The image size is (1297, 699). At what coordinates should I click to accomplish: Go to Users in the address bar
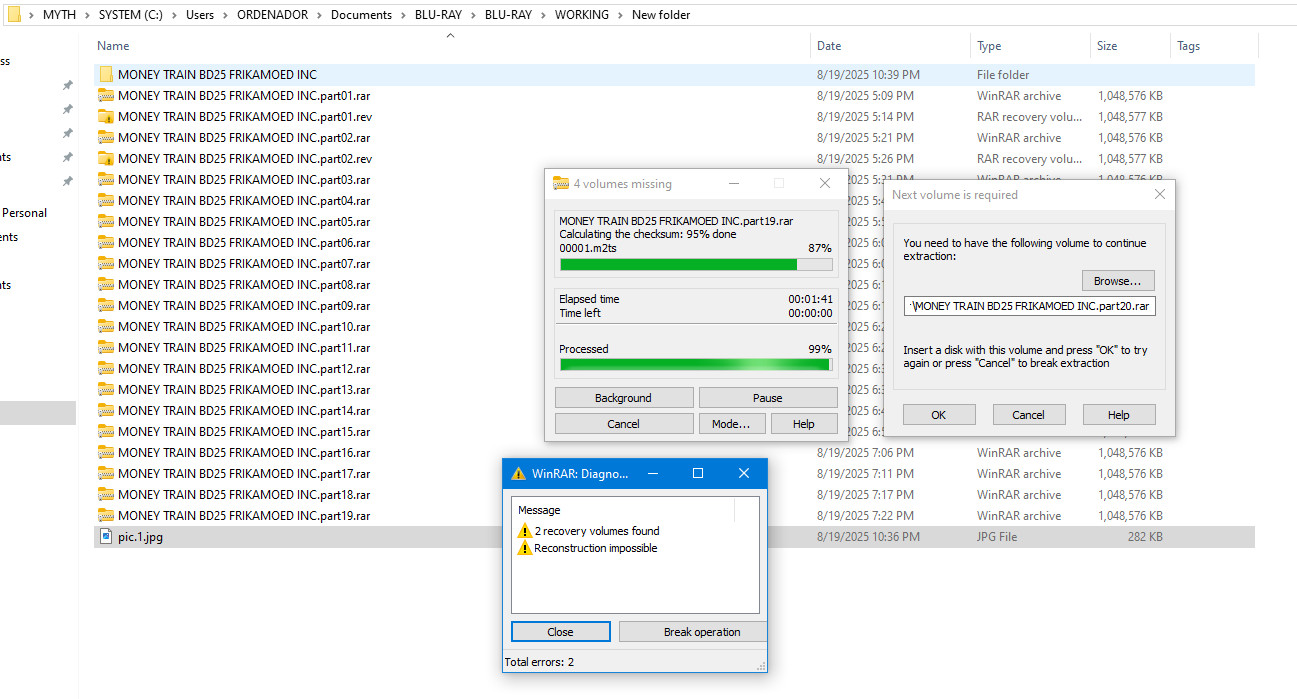click(x=200, y=15)
